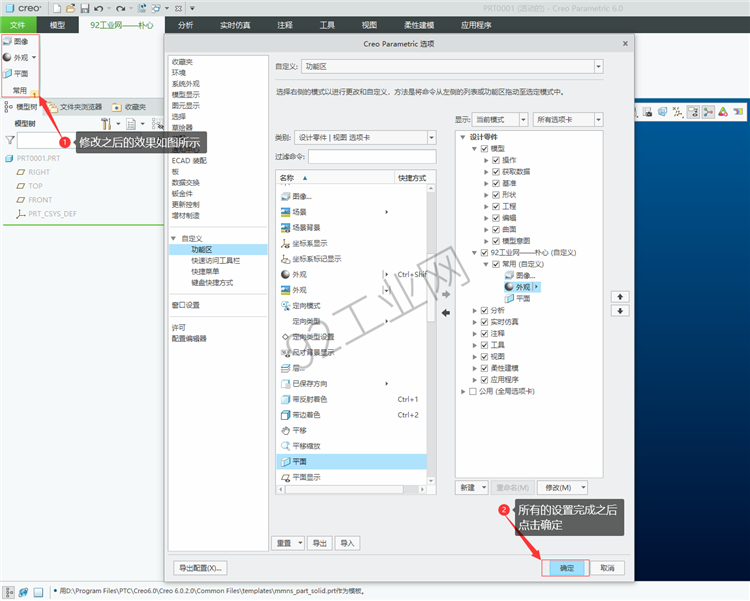Click the 确定 button

566,568
